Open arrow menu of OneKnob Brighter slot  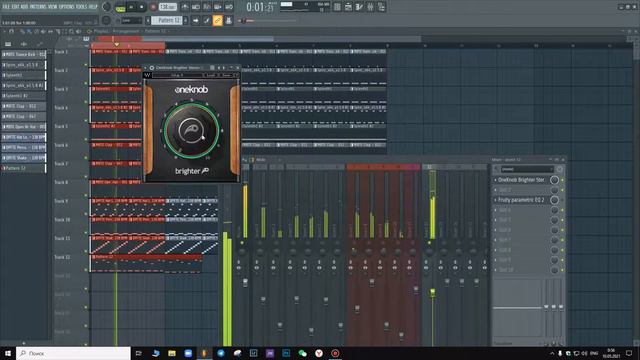(x=496, y=180)
